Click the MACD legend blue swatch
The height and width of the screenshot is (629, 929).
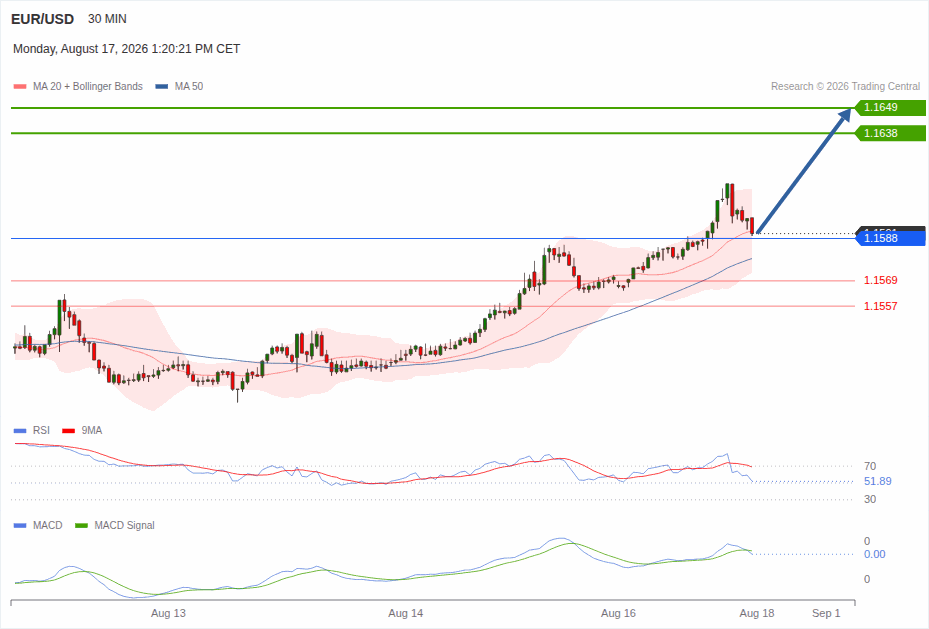click(20, 525)
